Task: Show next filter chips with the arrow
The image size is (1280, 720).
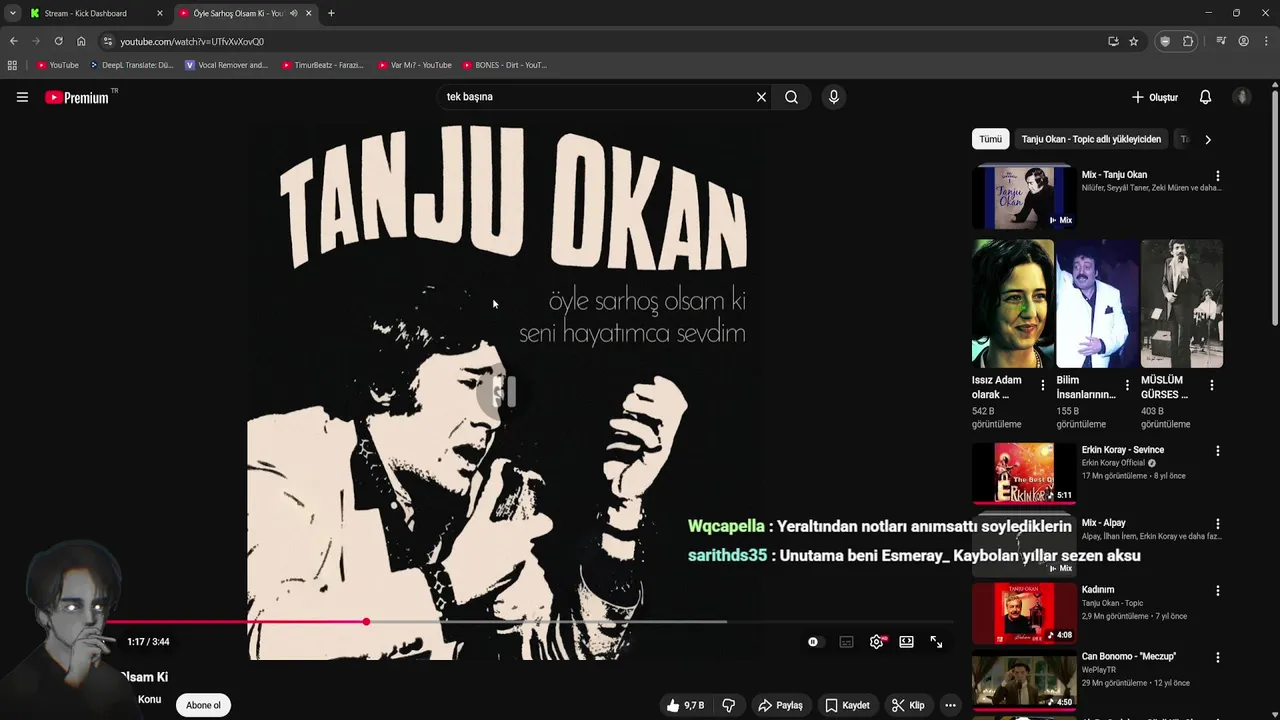Action: (1207, 139)
